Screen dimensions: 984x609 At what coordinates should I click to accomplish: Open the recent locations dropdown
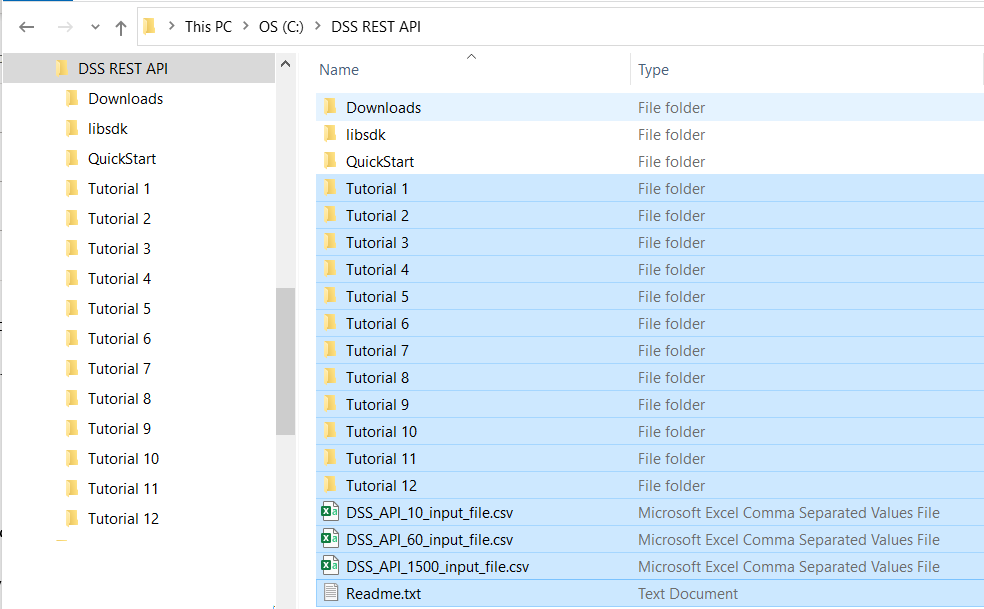coord(95,27)
